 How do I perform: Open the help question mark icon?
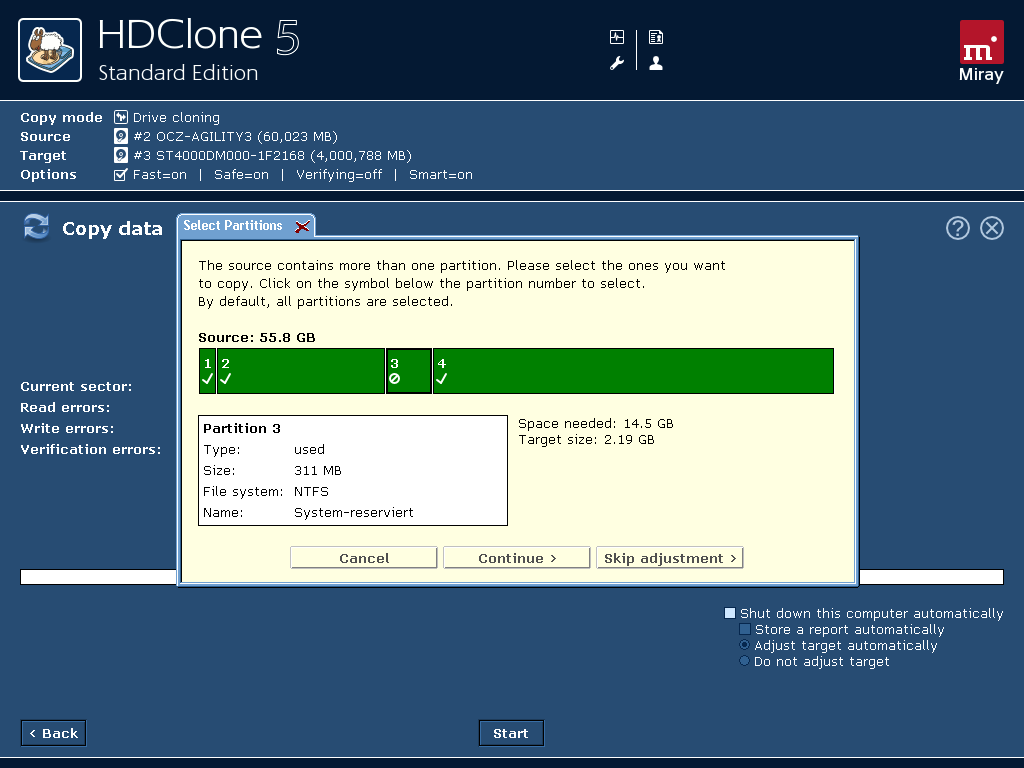click(x=958, y=228)
